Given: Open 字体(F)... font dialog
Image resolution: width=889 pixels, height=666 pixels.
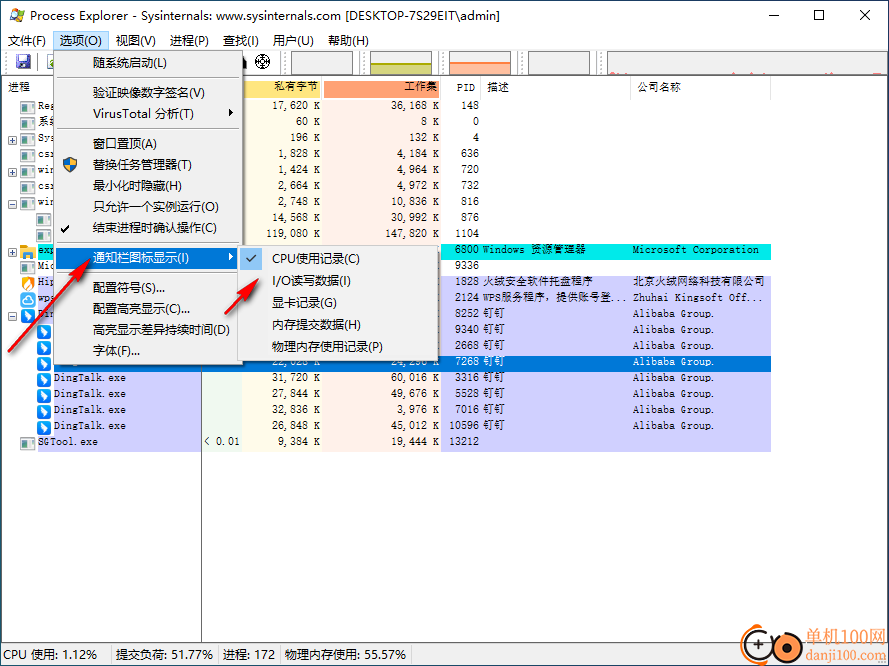Looking at the screenshot, I should point(148,351).
